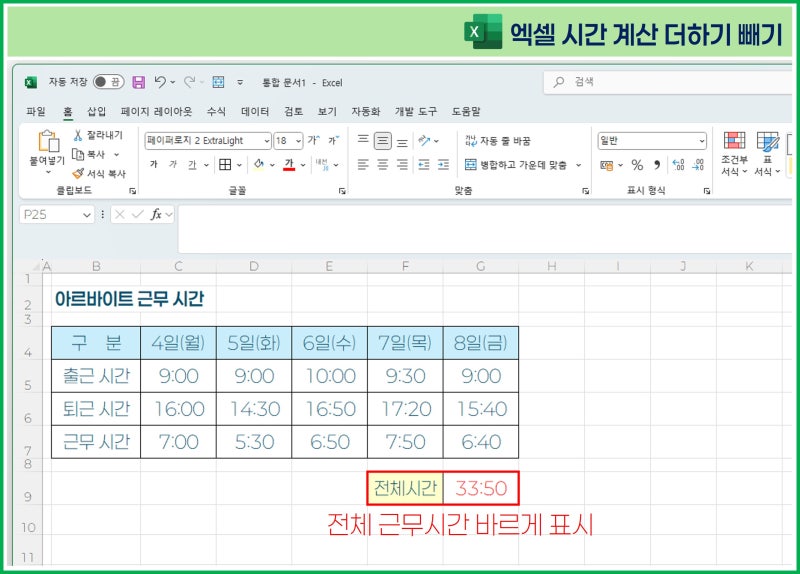Viewport: 800px width, 574px height.
Task: Click 병합하고 가운데 맞춤 button
Action: pyautogui.click(x=516, y=165)
